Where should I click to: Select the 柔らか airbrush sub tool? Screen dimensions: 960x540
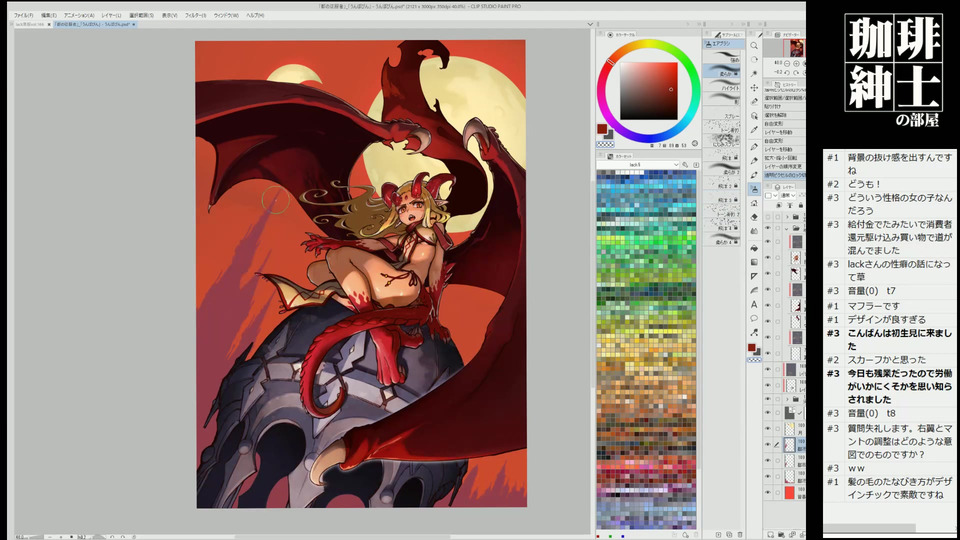723,68
